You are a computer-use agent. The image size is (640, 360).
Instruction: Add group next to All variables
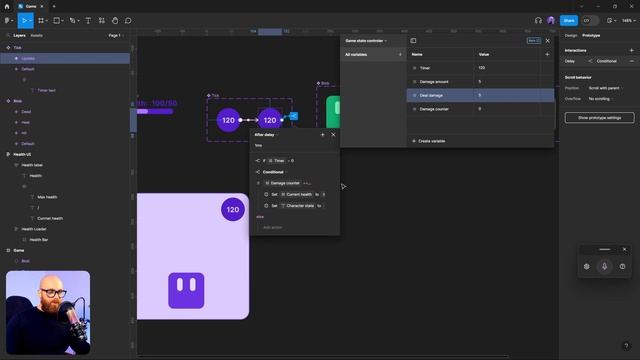tap(400, 54)
